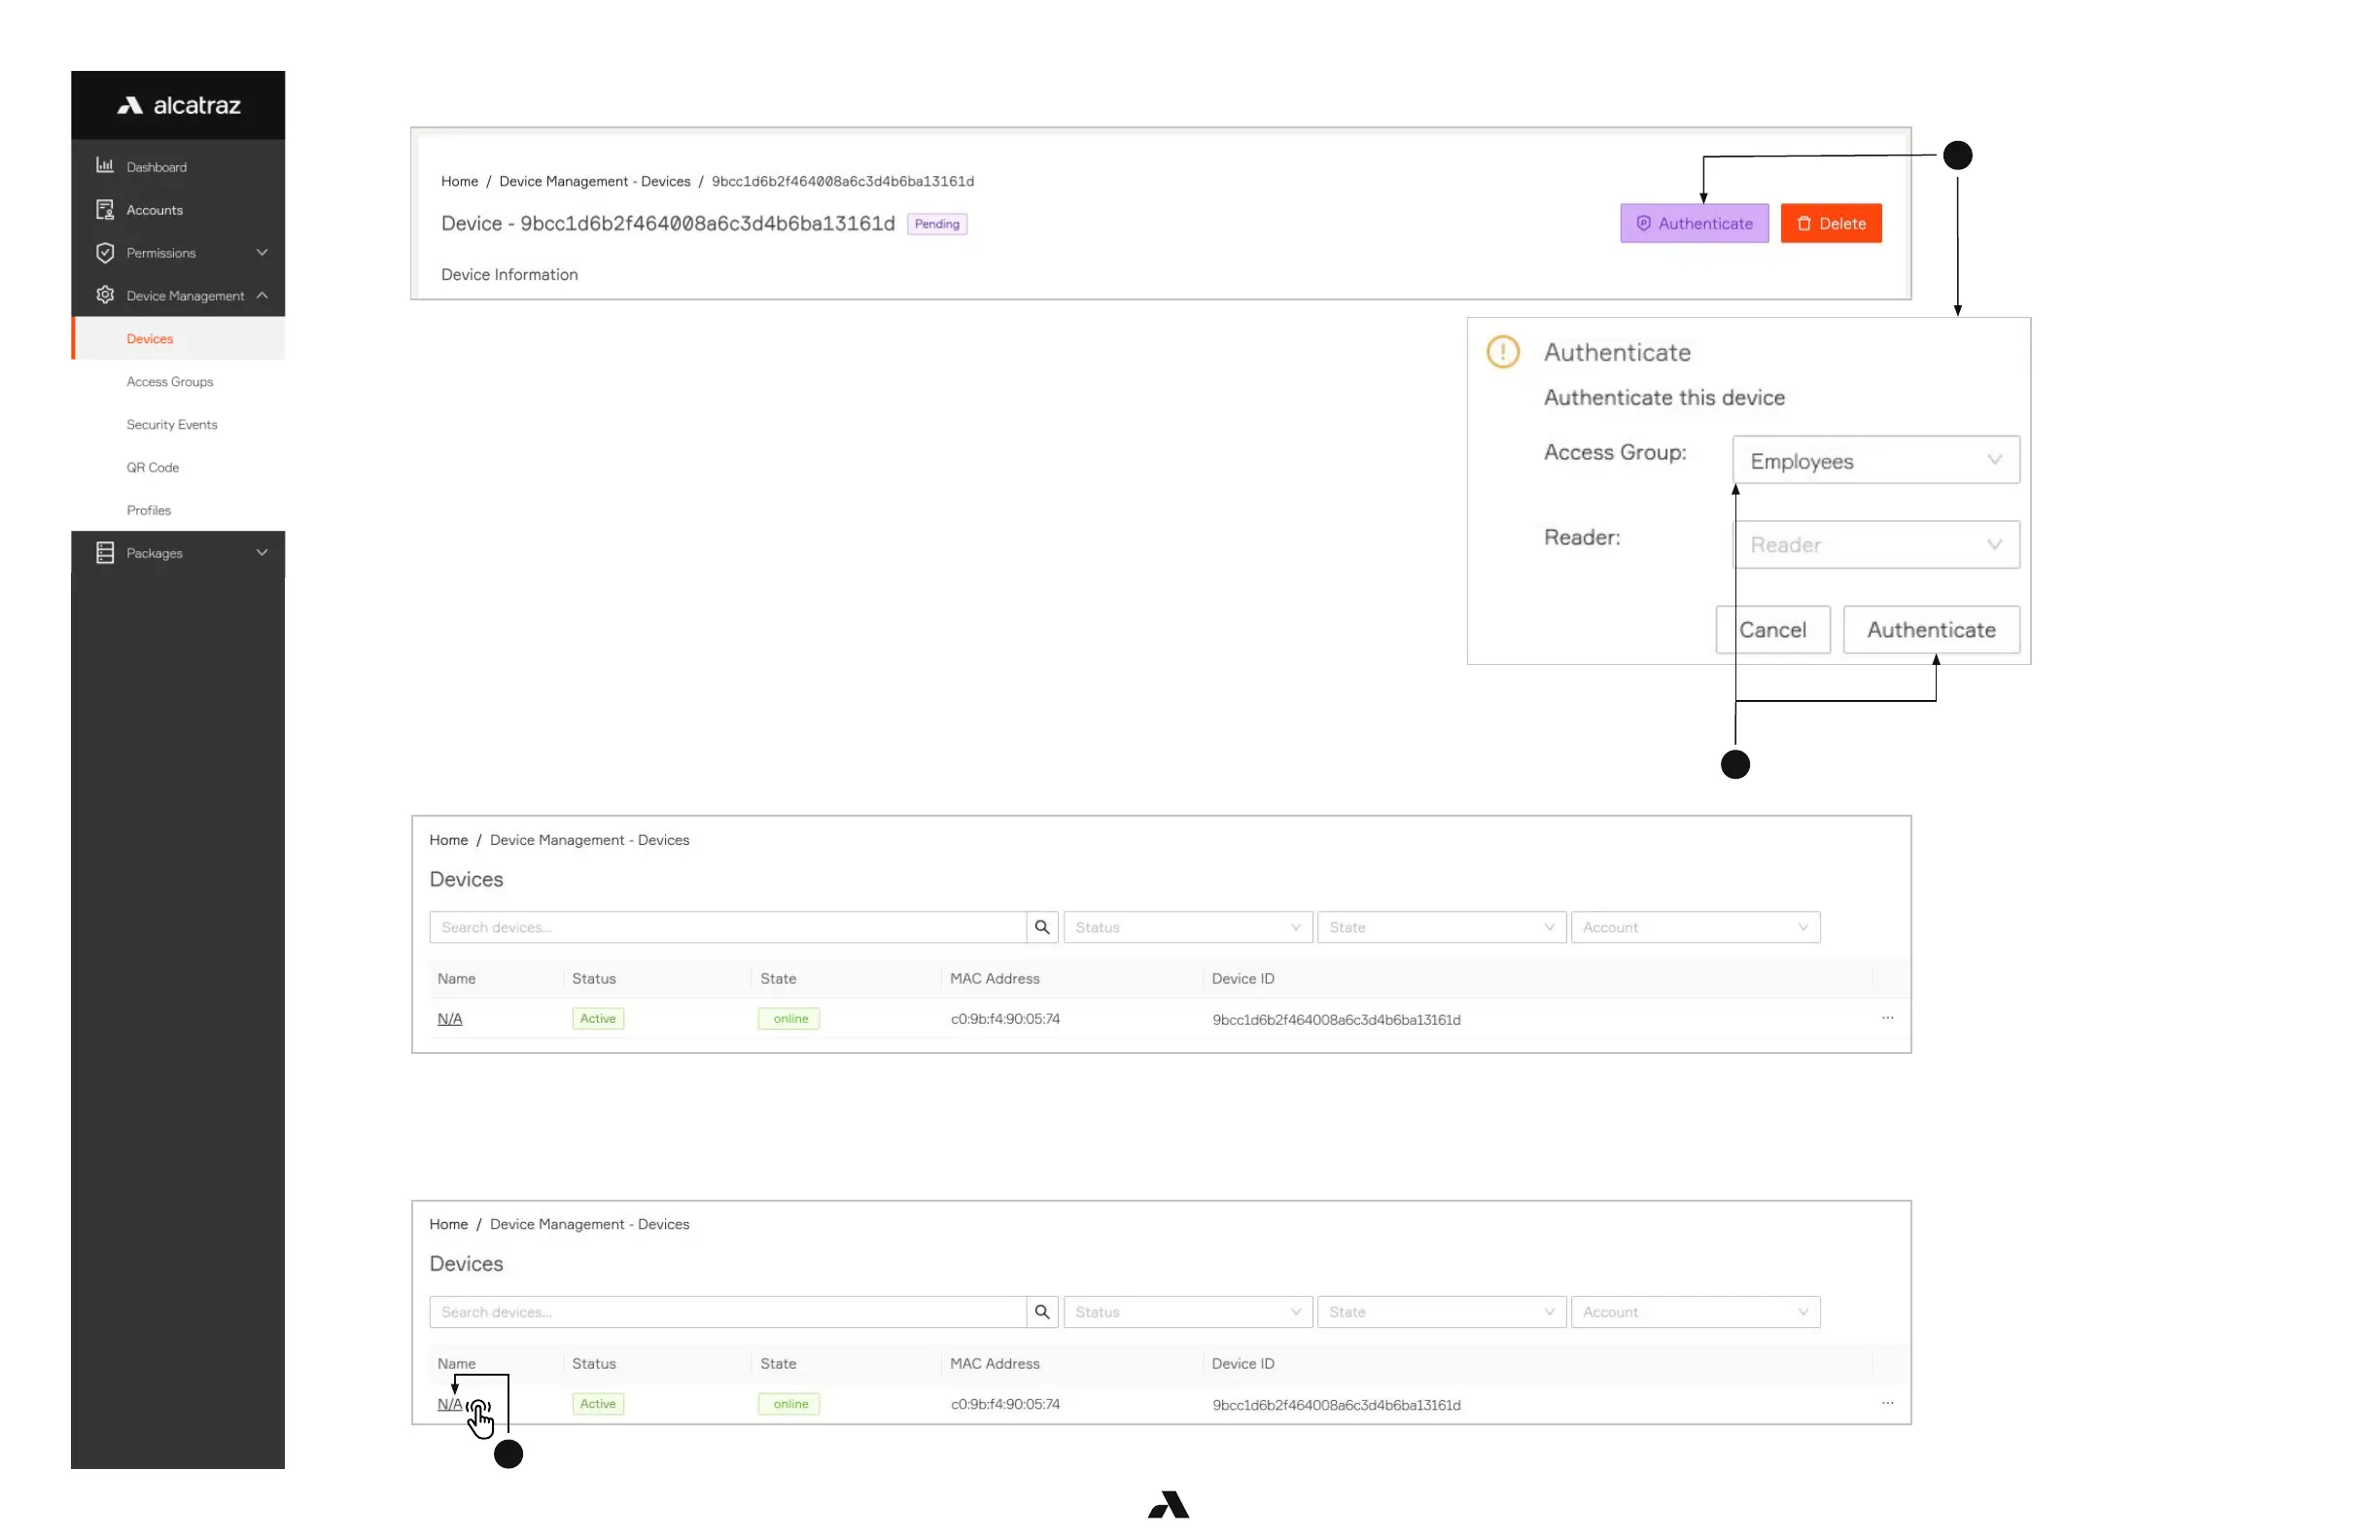
Task: Click the Dashboard chart icon
Action: point(105,166)
